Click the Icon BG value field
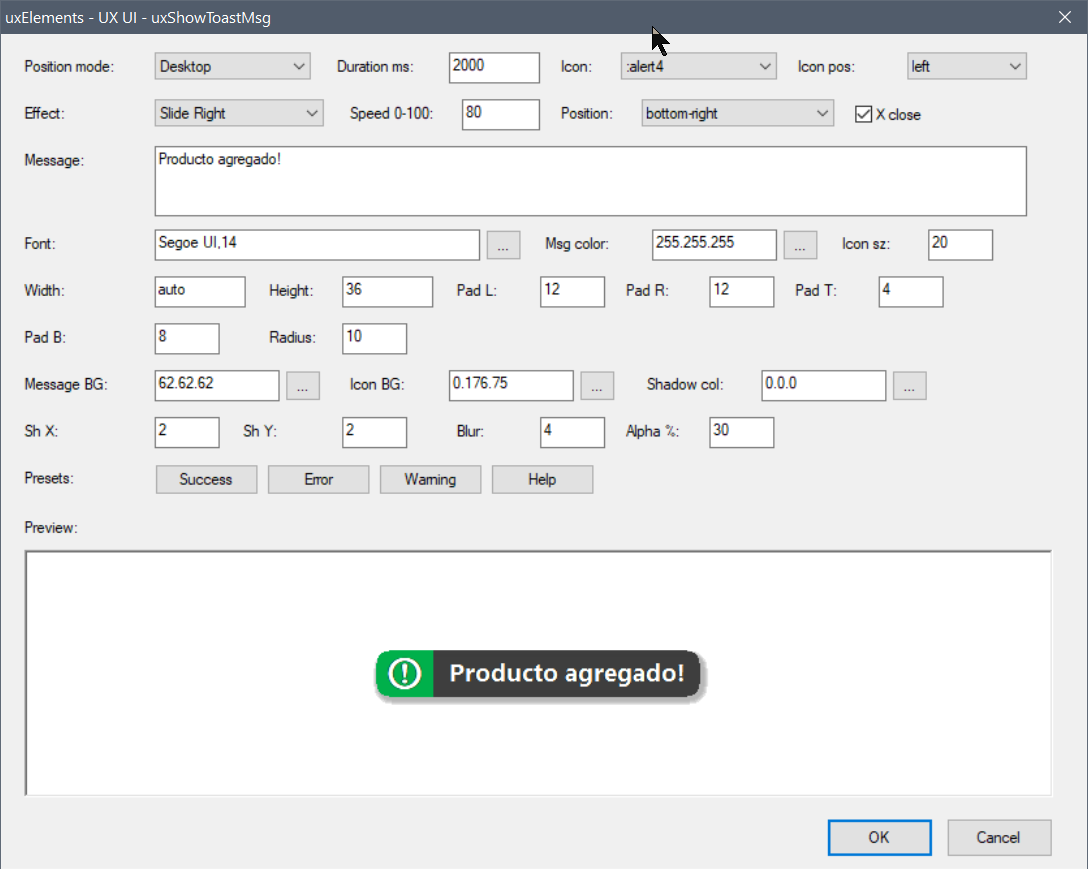This screenshot has height=869, width=1088. pyautogui.click(x=511, y=385)
